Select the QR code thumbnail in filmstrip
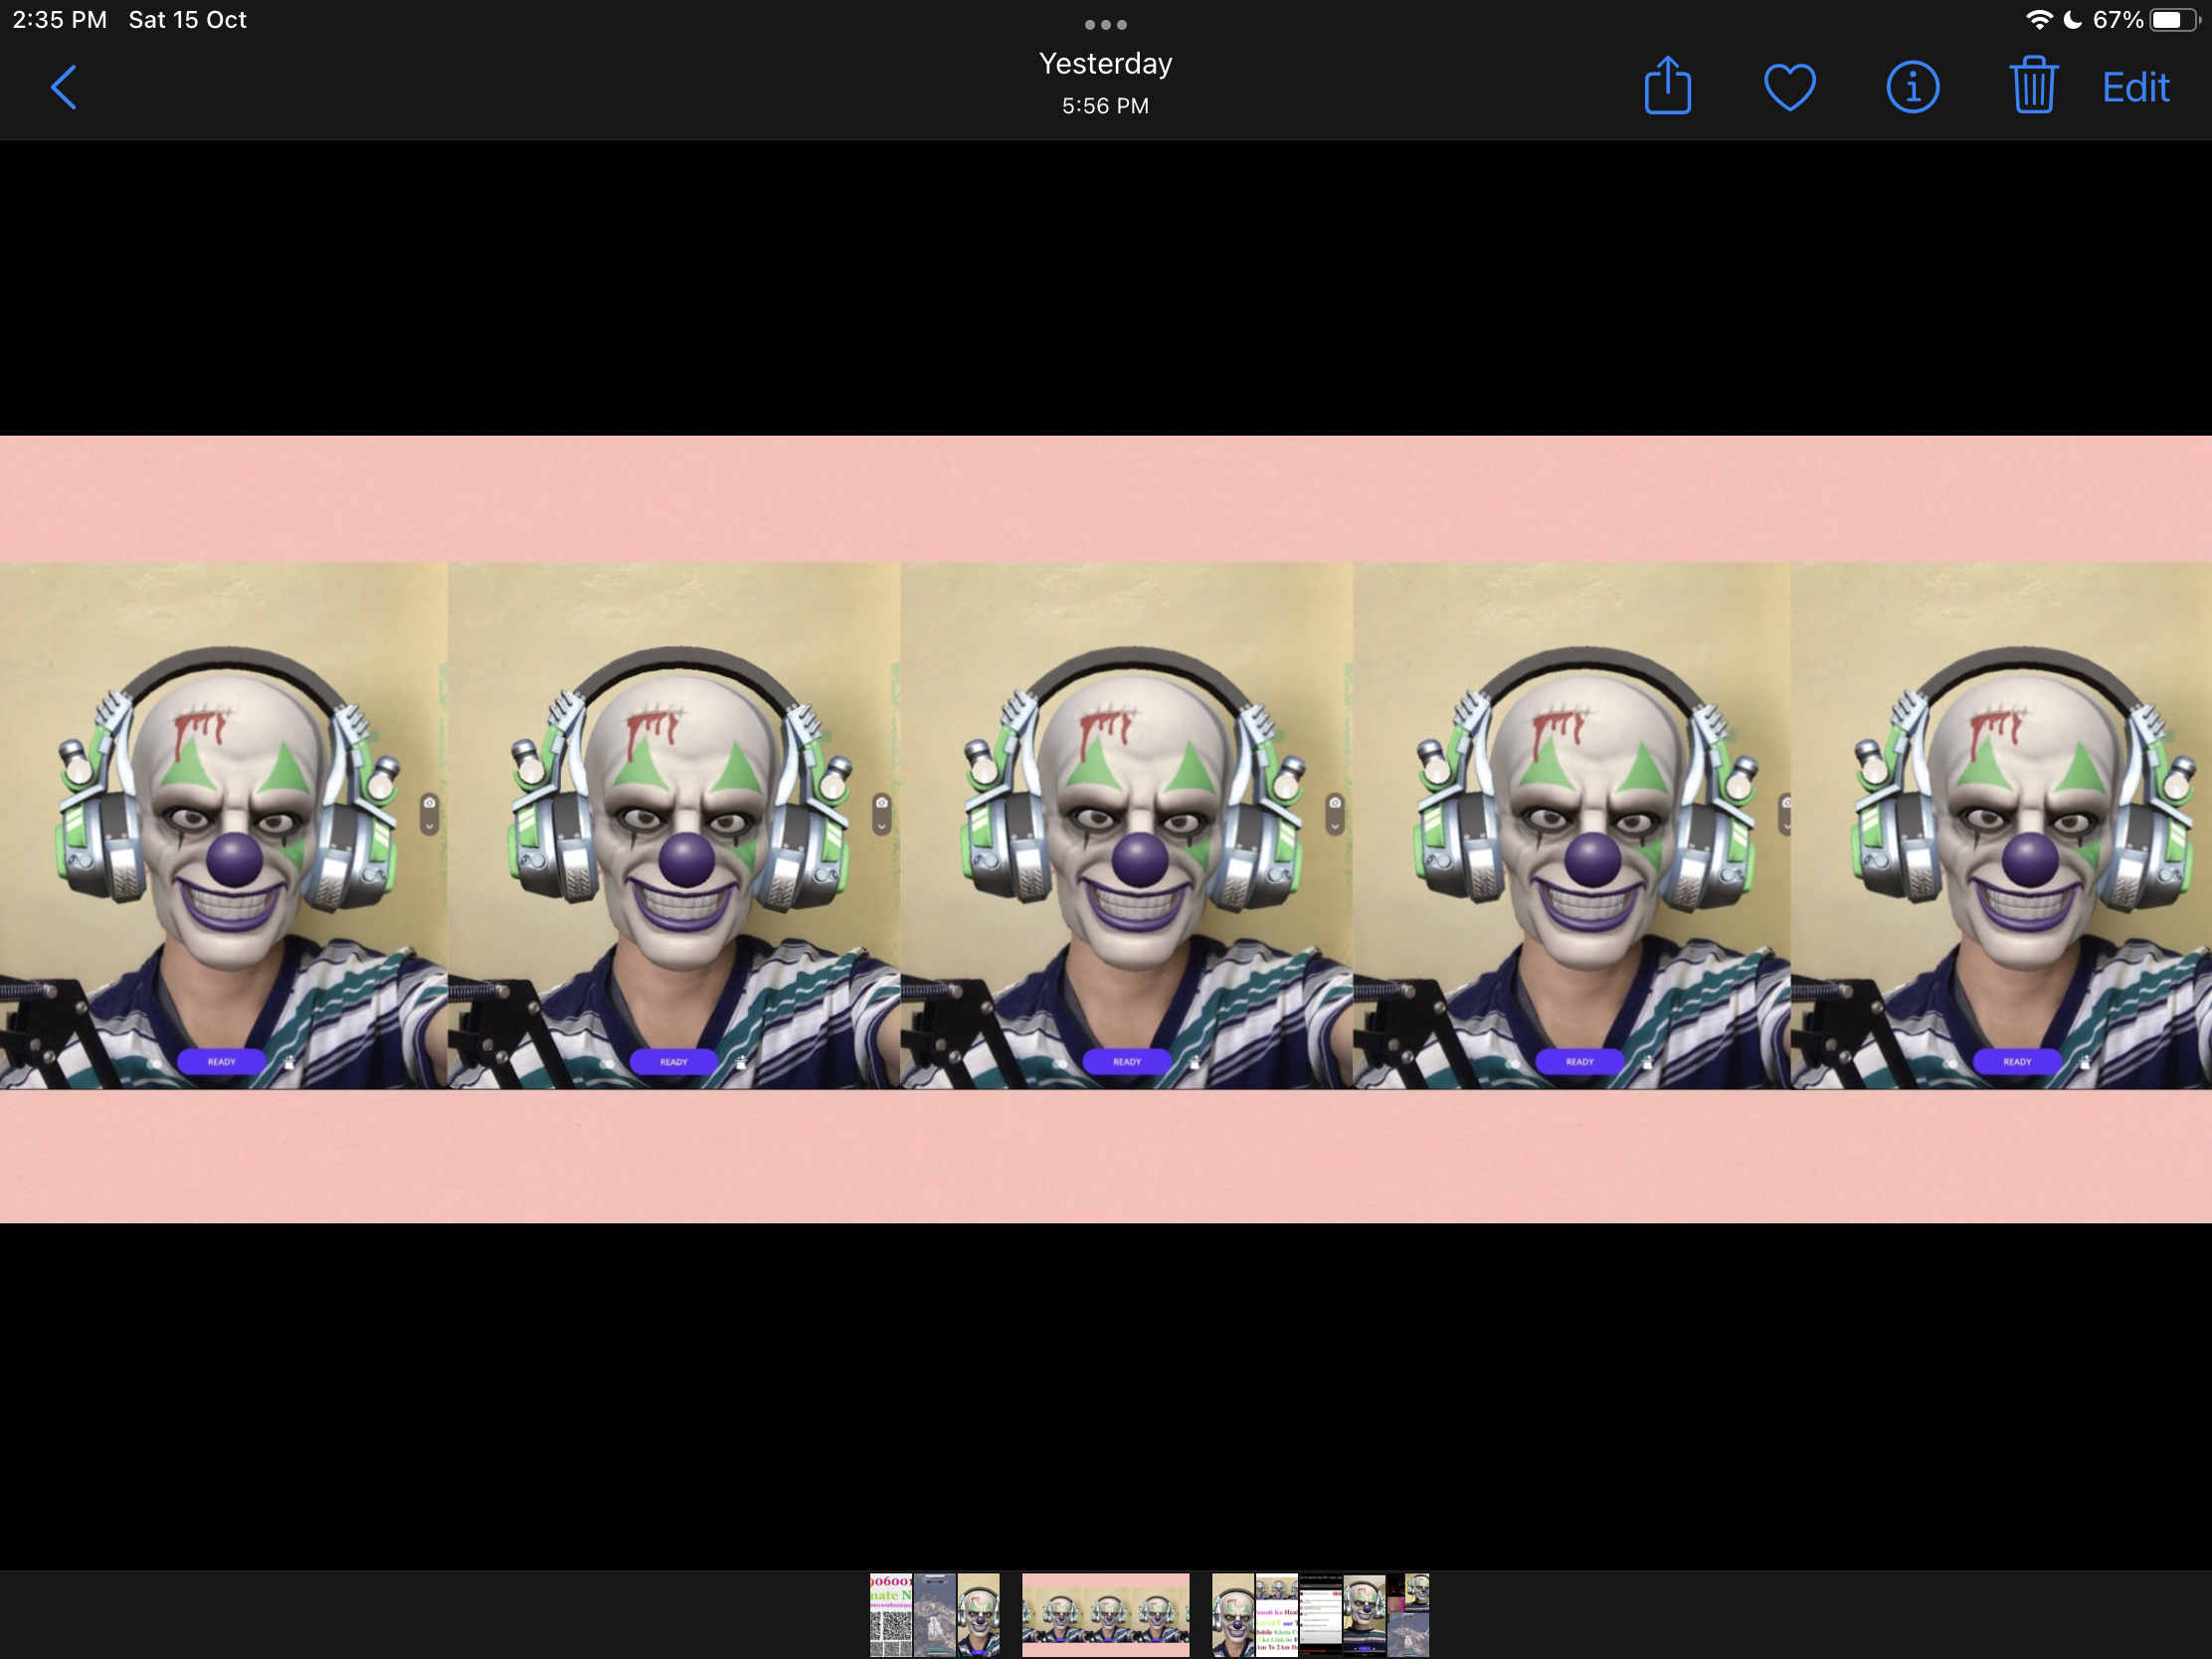 click(x=890, y=1614)
